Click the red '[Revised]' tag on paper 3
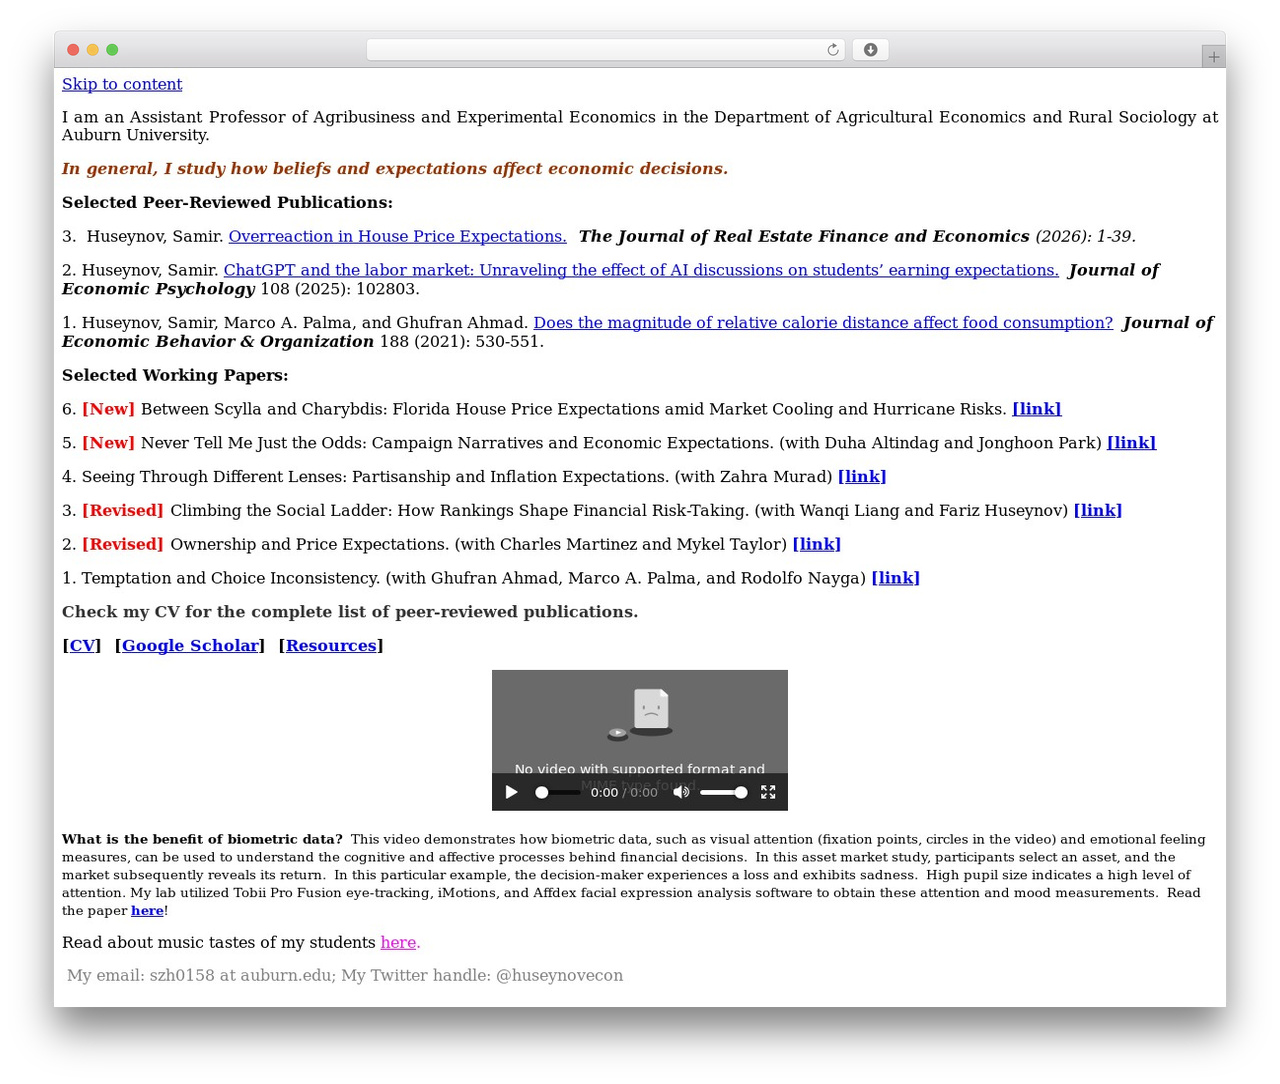Screen dimensions: 1280x1084 122,511
